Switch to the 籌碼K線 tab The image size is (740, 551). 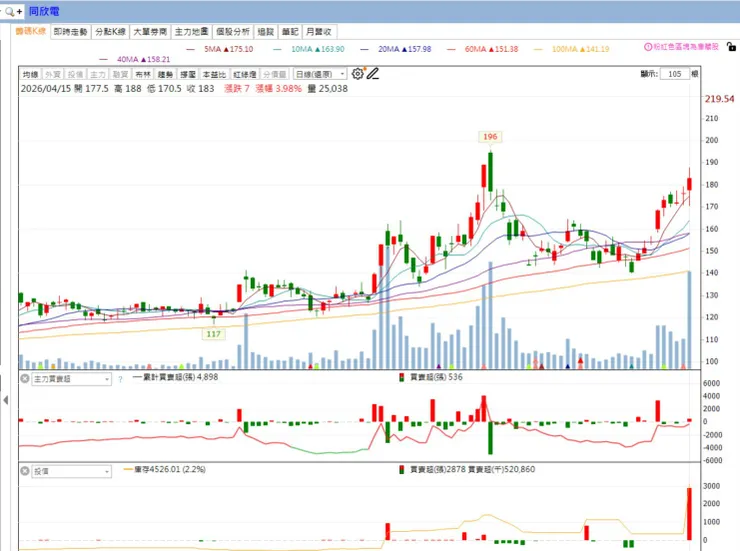(31, 31)
